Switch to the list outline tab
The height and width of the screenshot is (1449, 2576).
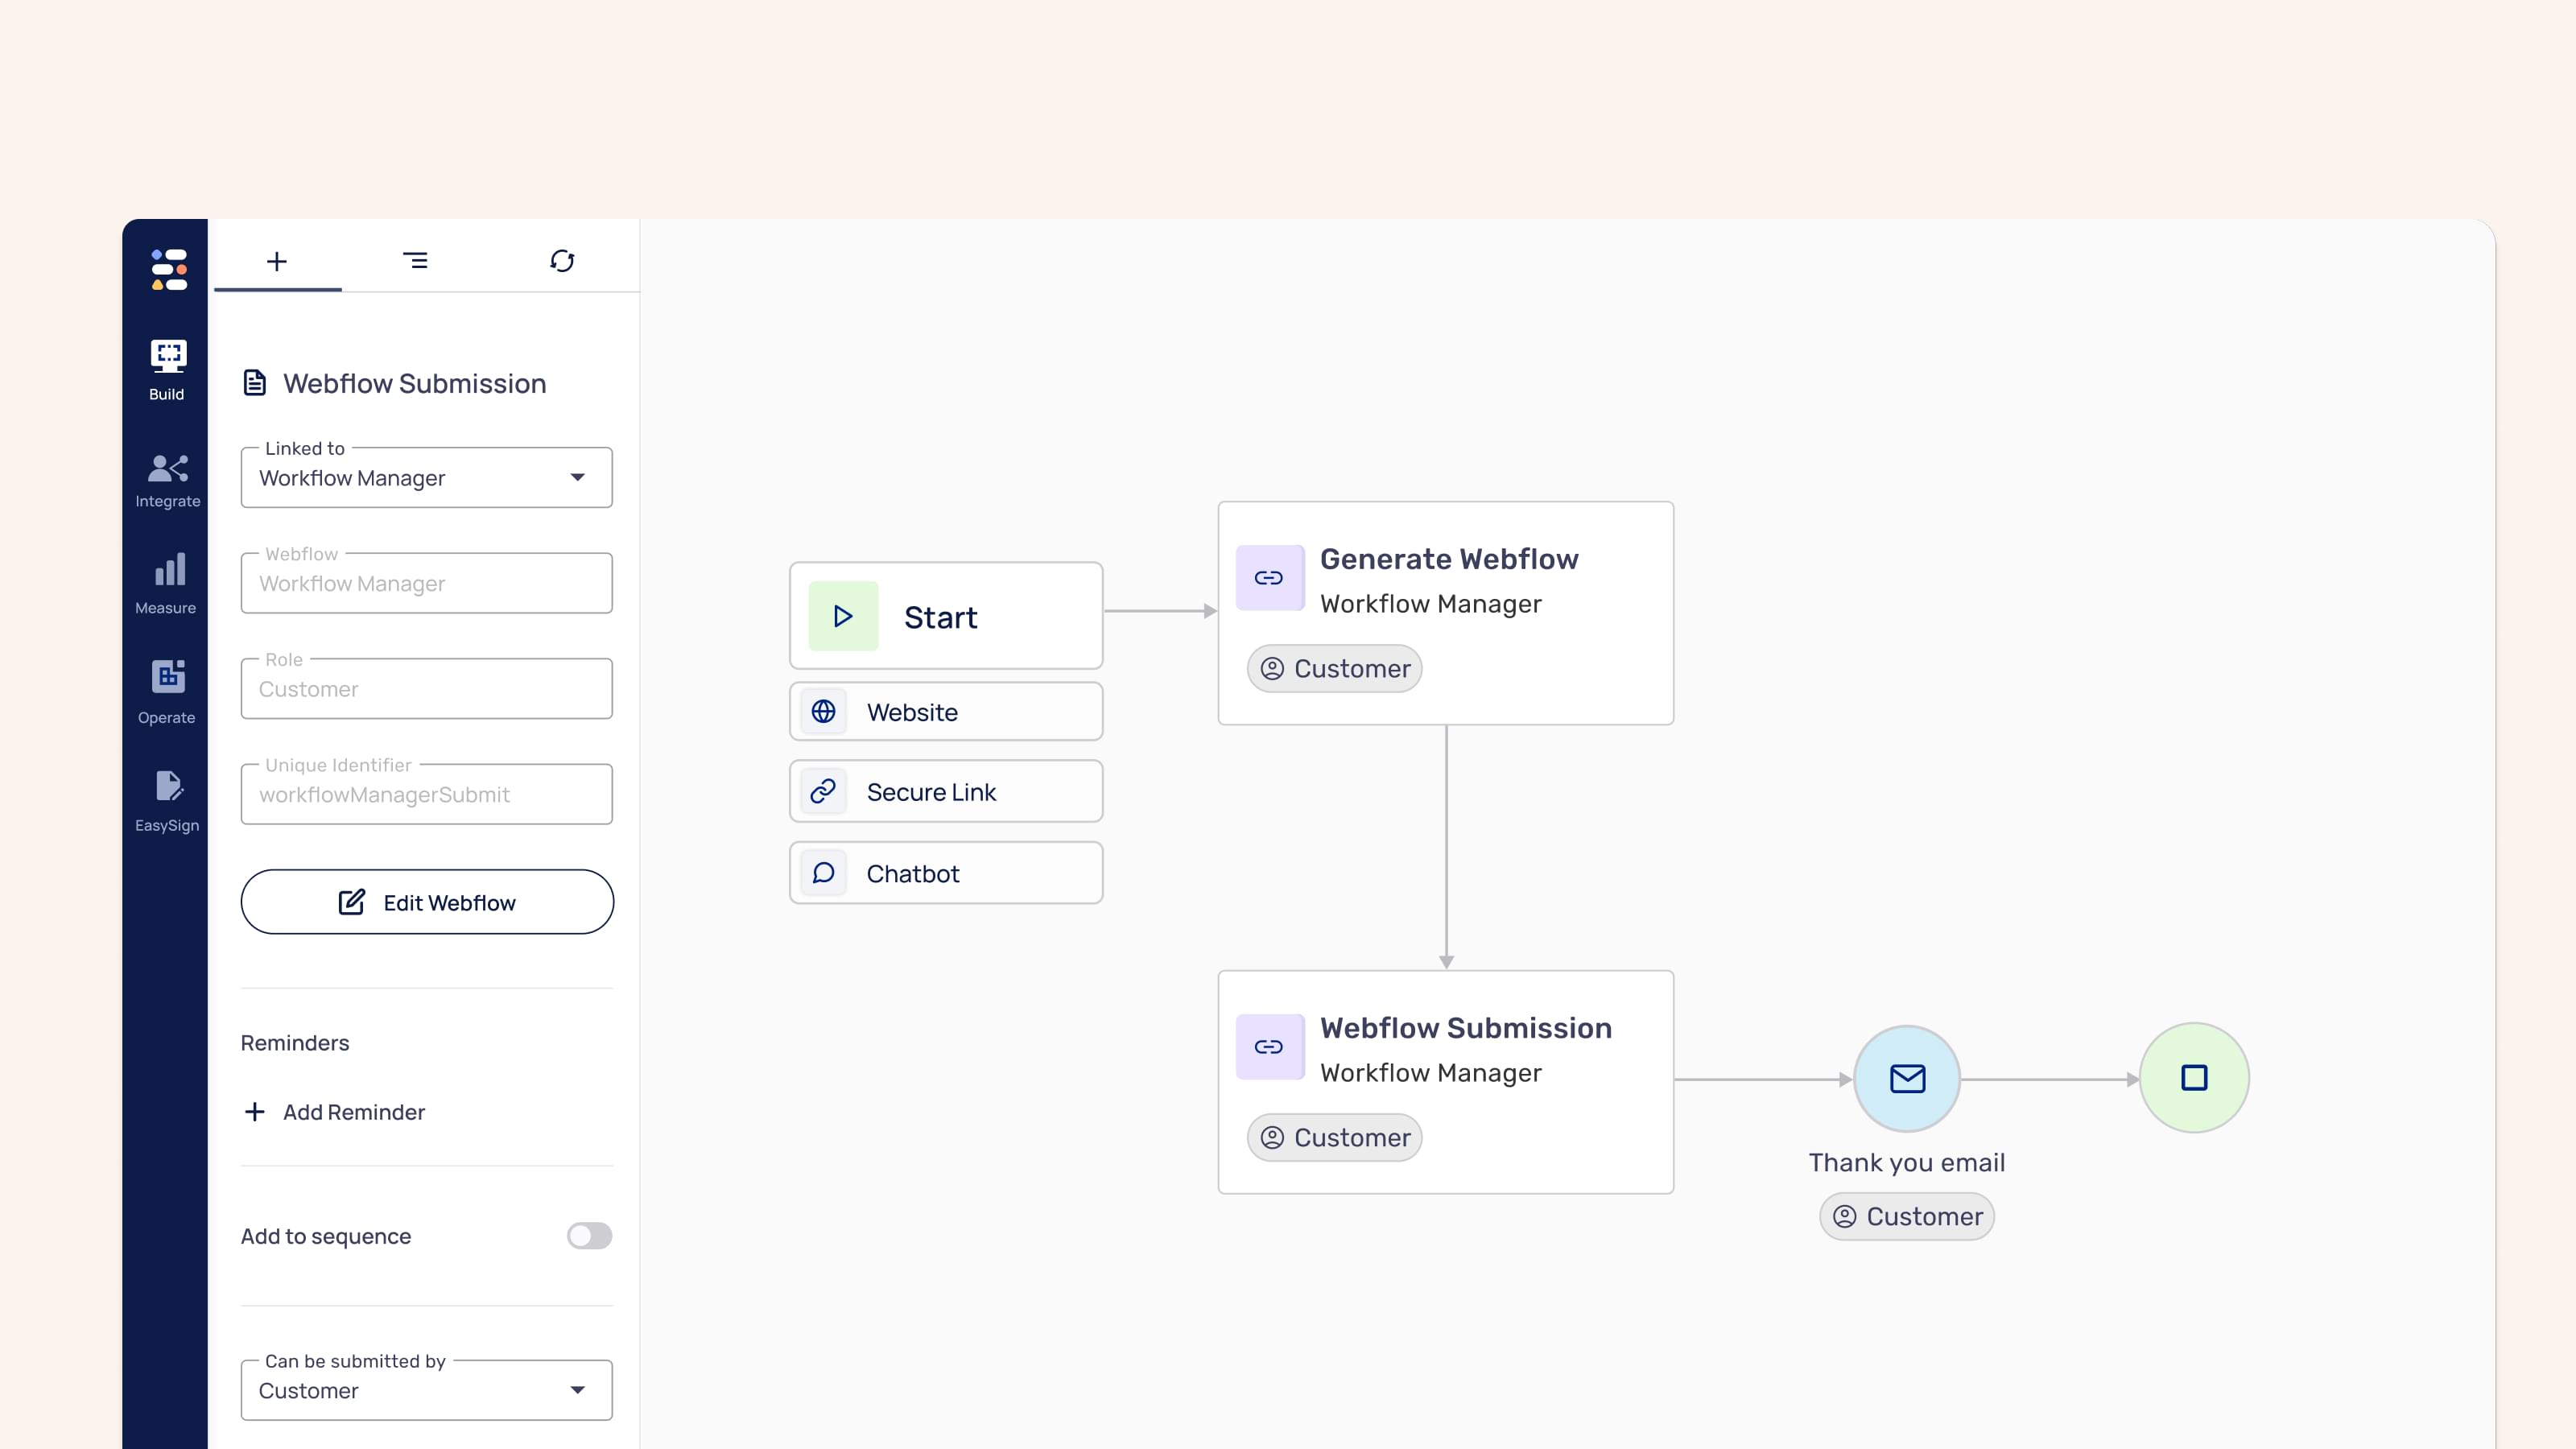click(415, 261)
